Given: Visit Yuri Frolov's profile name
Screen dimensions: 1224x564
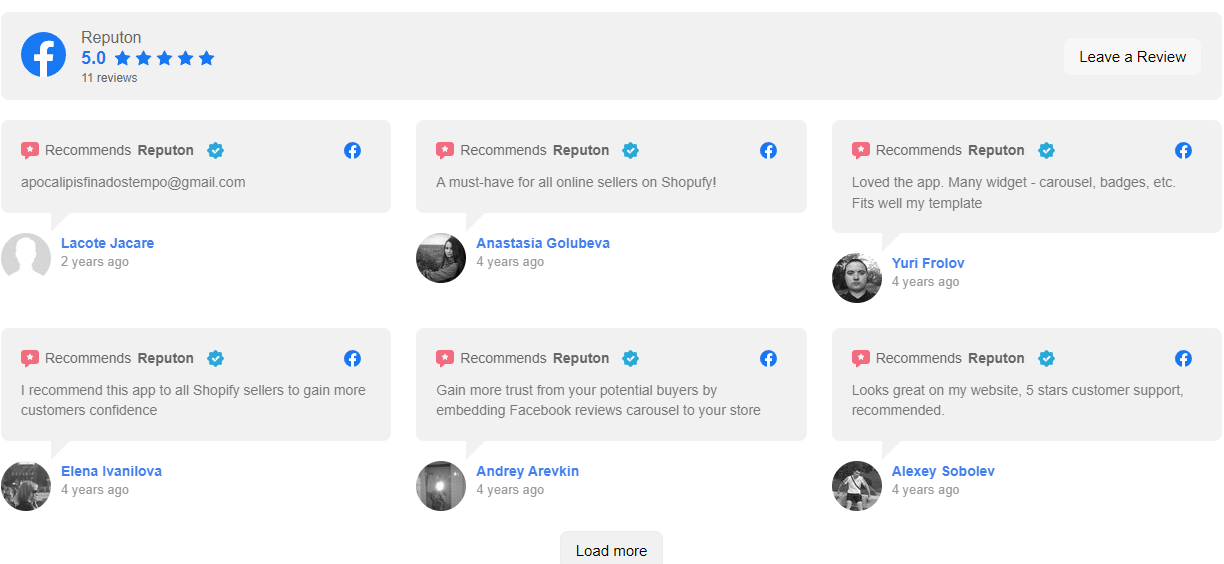Looking at the screenshot, I should coord(928,263).
